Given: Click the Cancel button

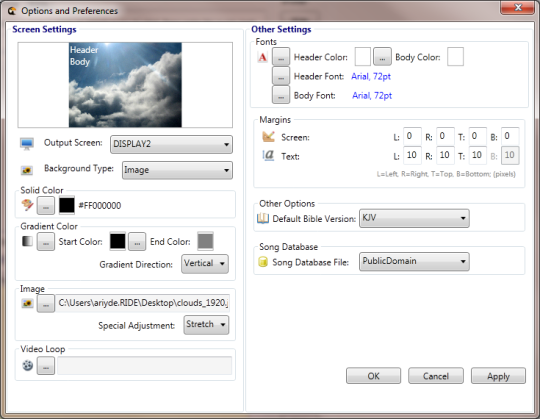Looking at the screenshot, I should coord(436,376).
